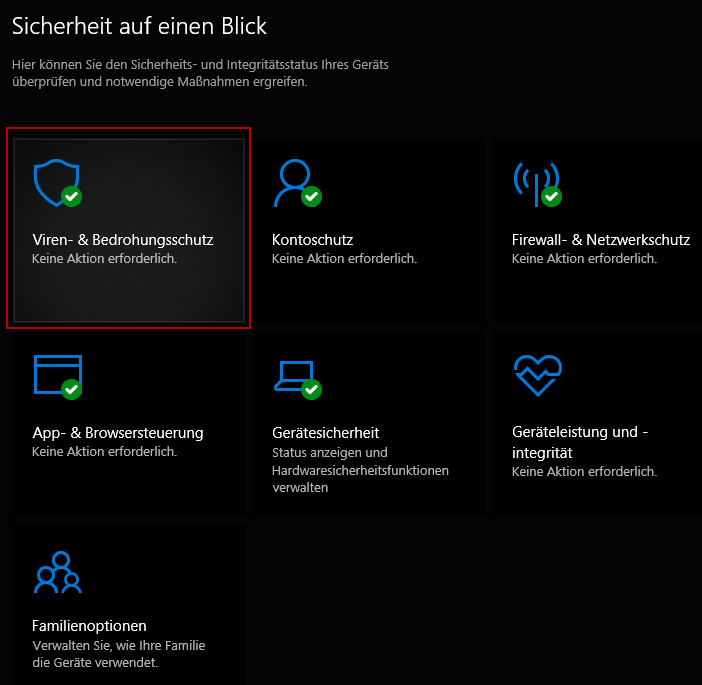Click green checkmark on laptop icon
Image resolution: width=702 pixels, height=685 pixels.
[x=312, y=389]
